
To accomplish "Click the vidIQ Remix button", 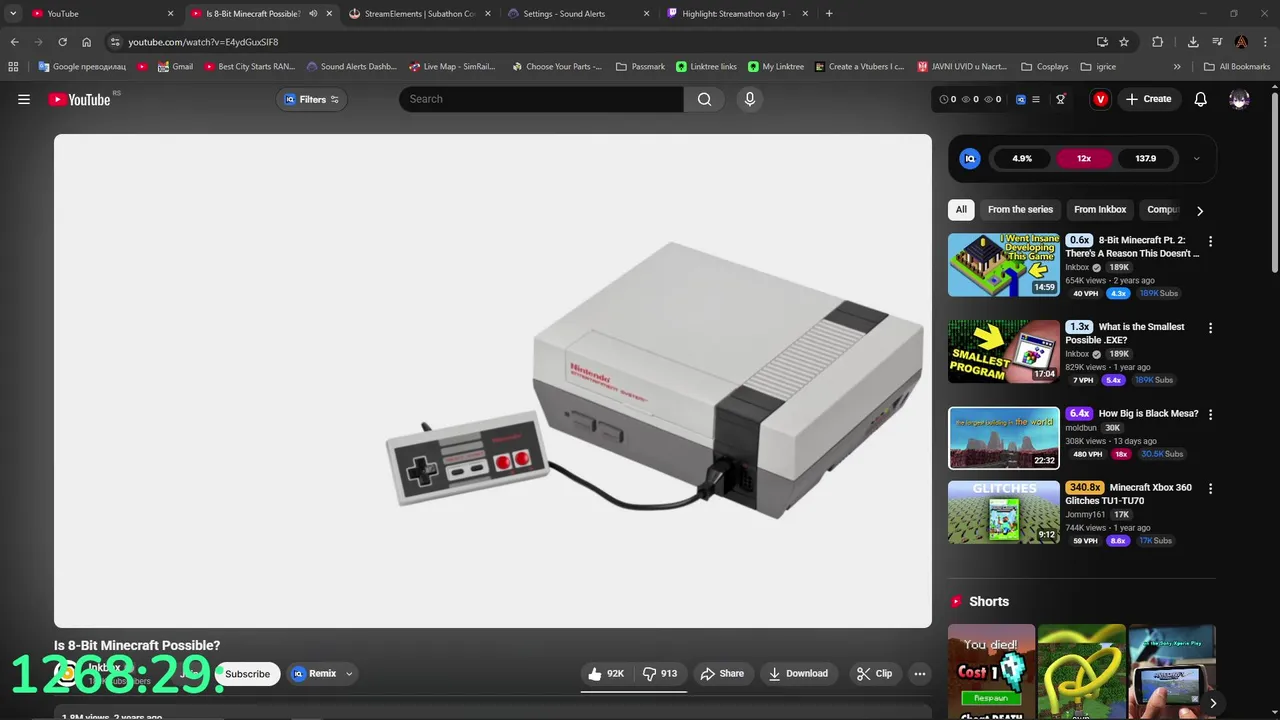I will point(314,674).
